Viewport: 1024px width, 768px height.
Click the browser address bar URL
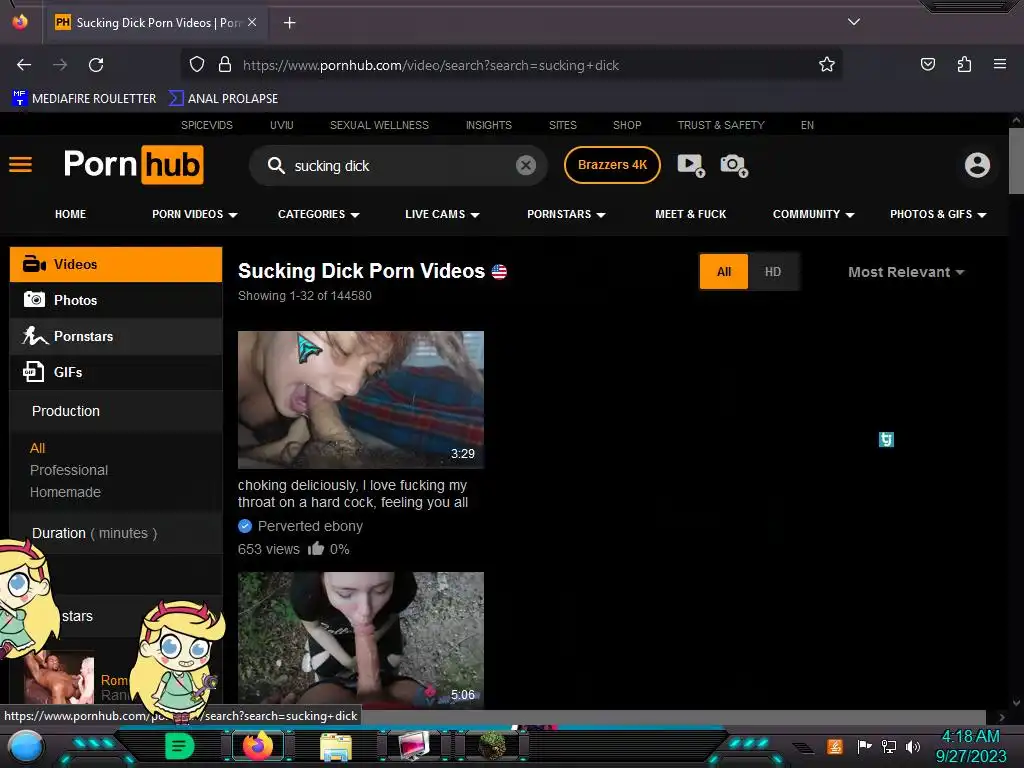(431, 65)
